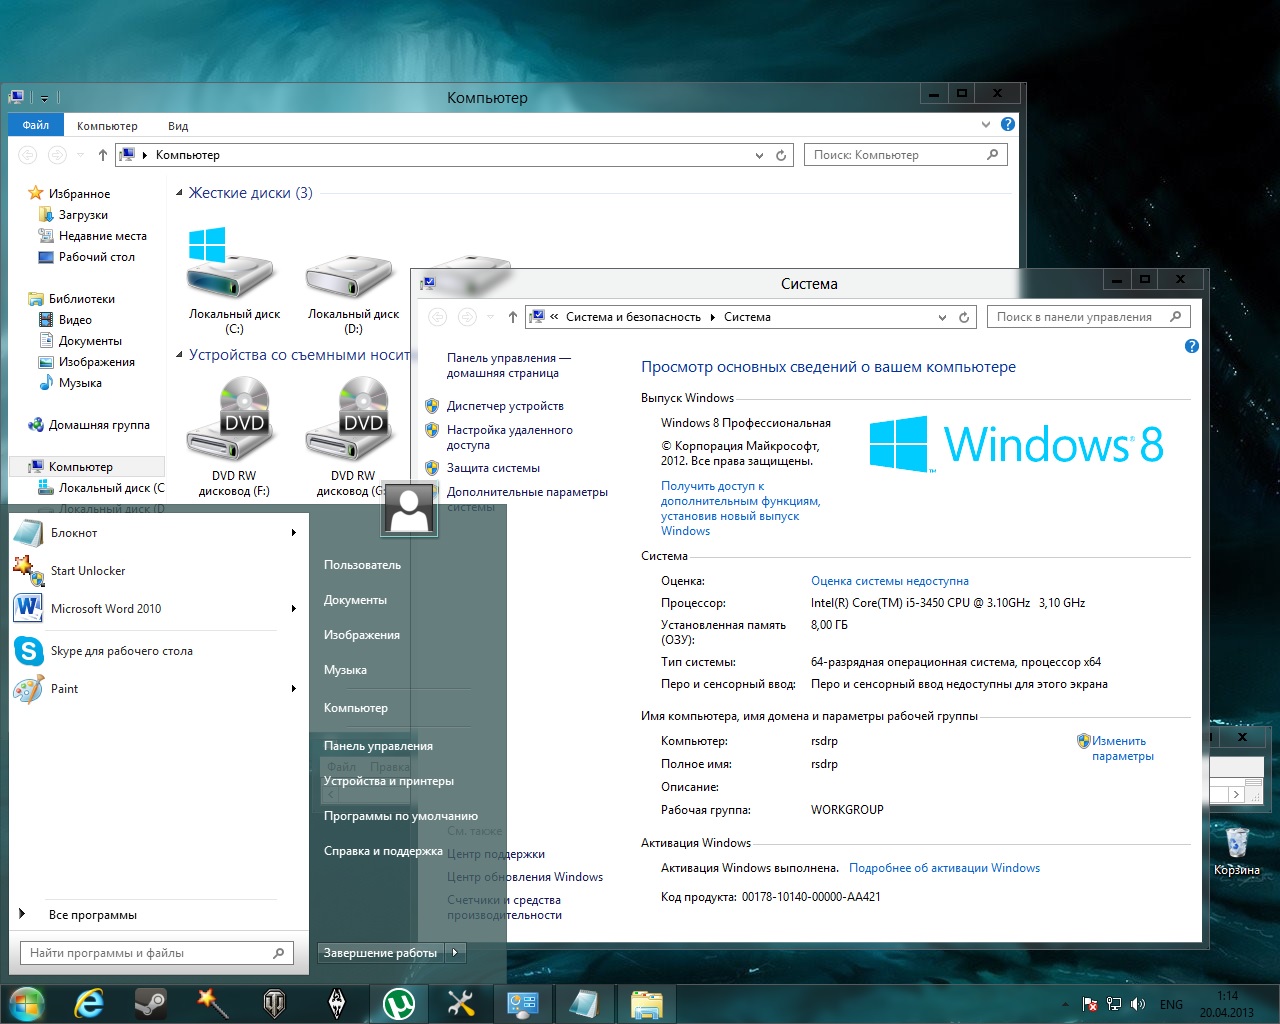This screenshot has height=1024, width=1280.
Task: Click Change settings link (Изменить параметры)
Action: point(1122,748)
